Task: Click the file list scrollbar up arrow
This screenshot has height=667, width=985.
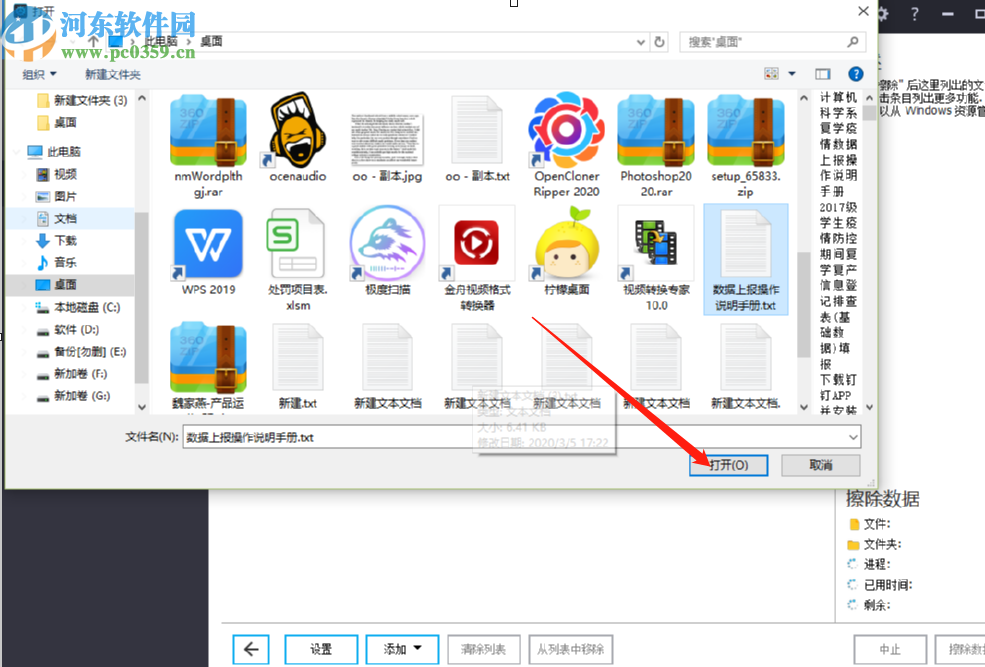Action: [803, 99]
